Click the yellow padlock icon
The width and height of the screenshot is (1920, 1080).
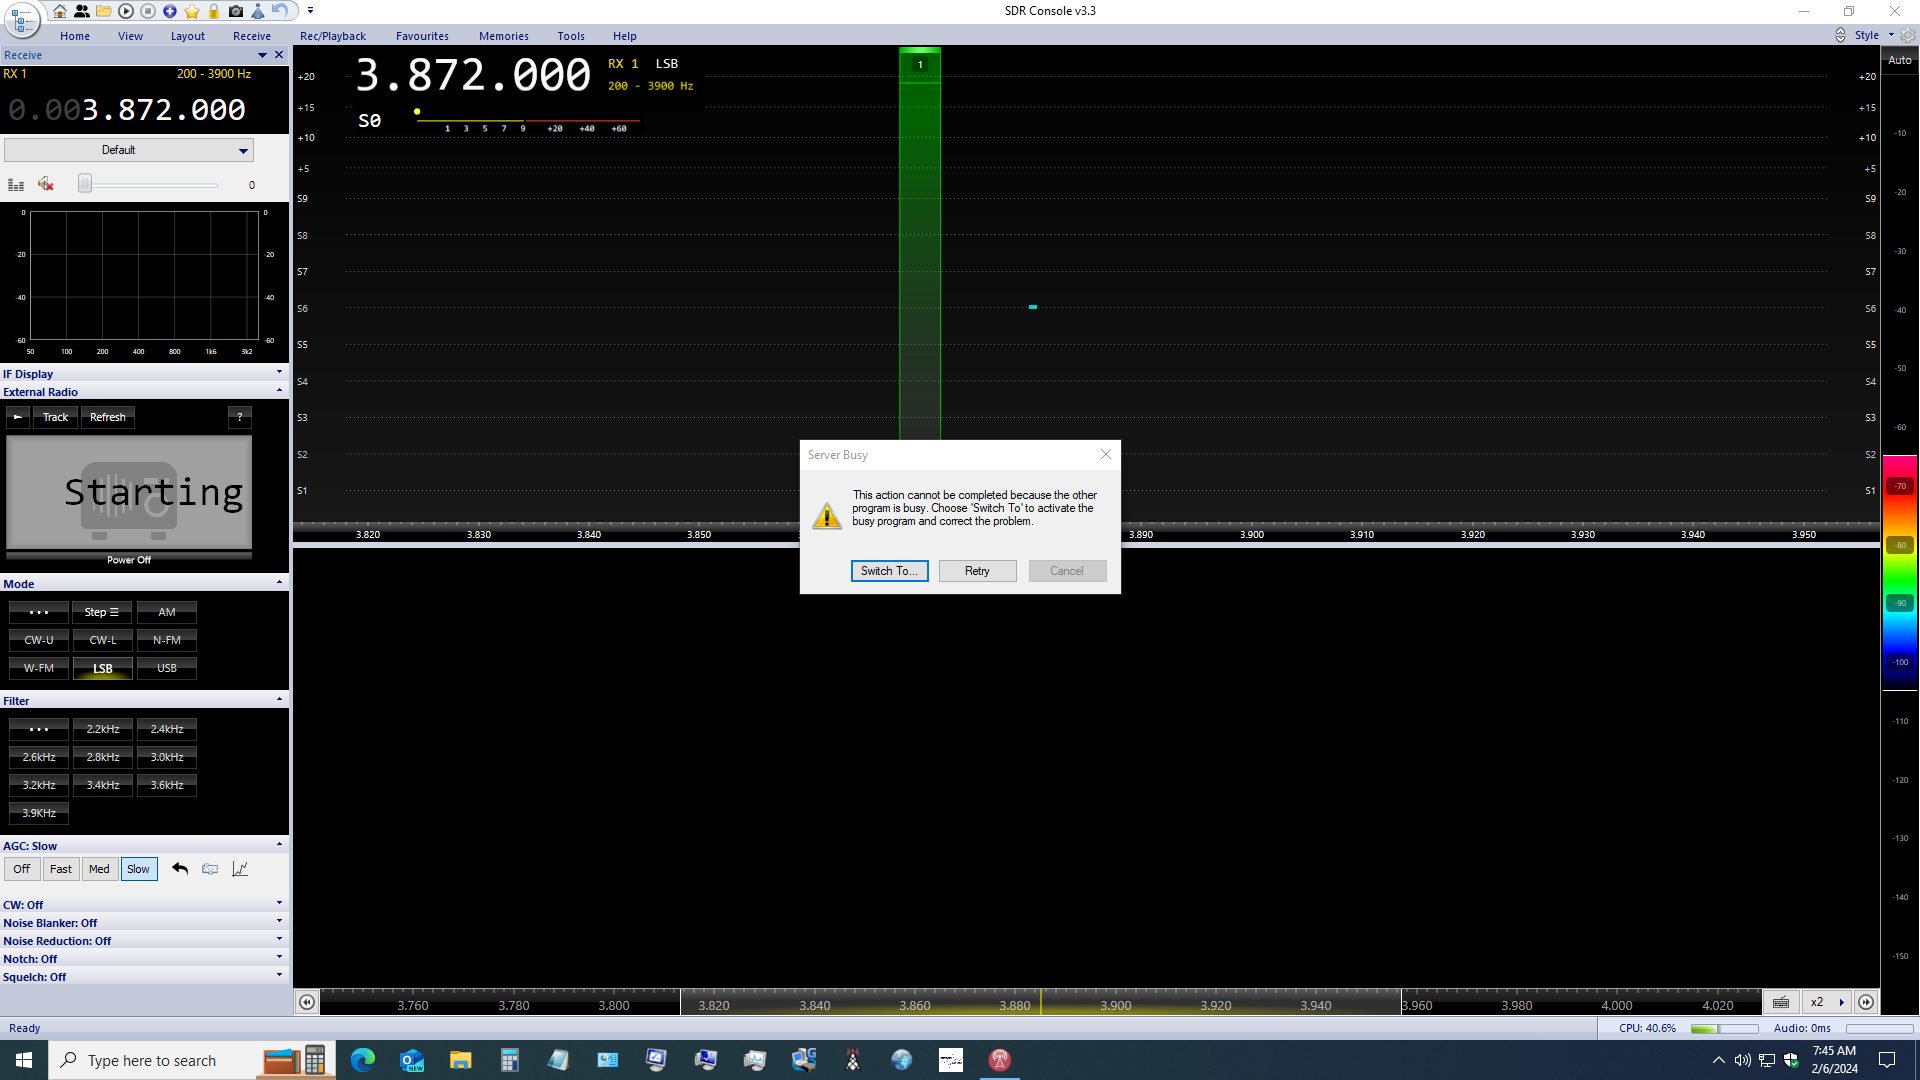[214, 11]
